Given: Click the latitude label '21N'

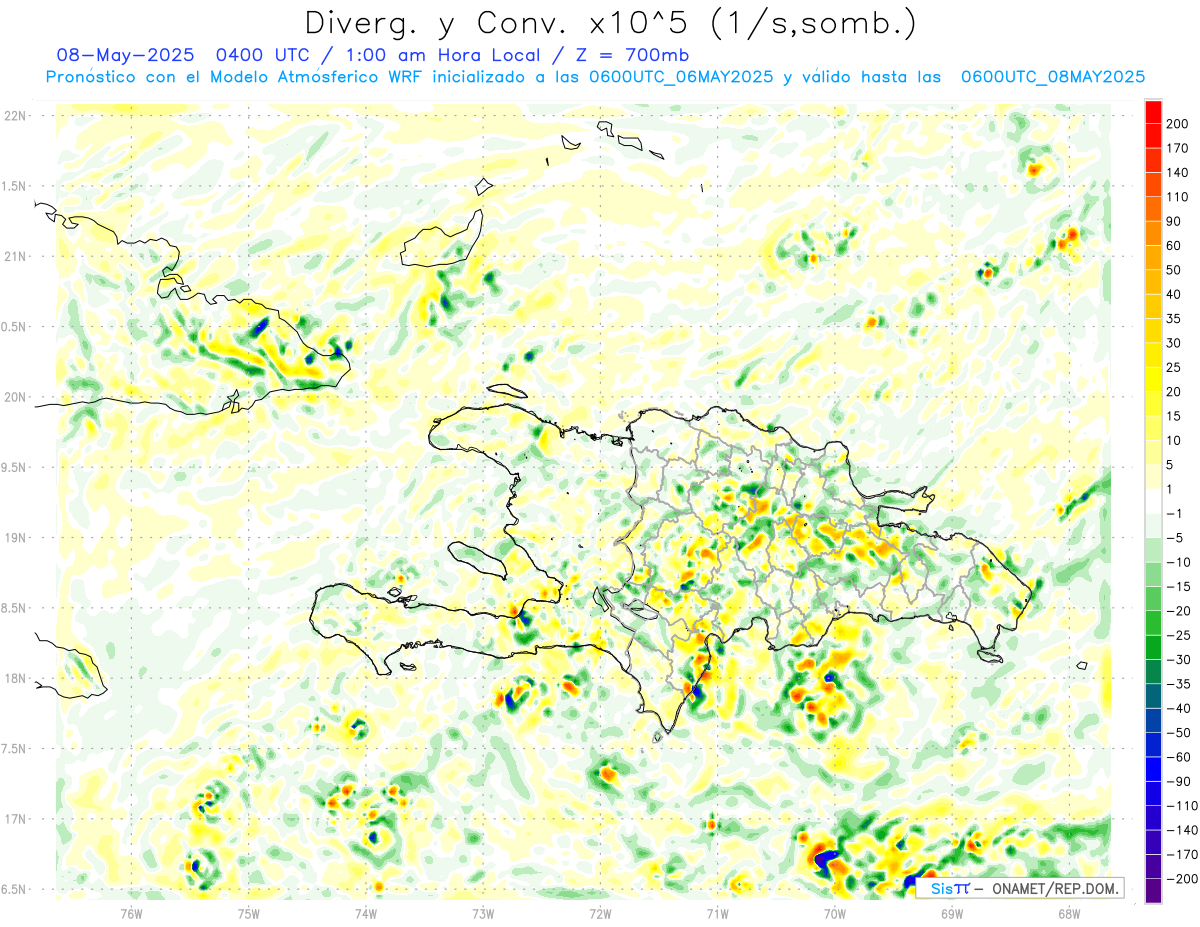Looking at the screenshot, I should point(15,256).
